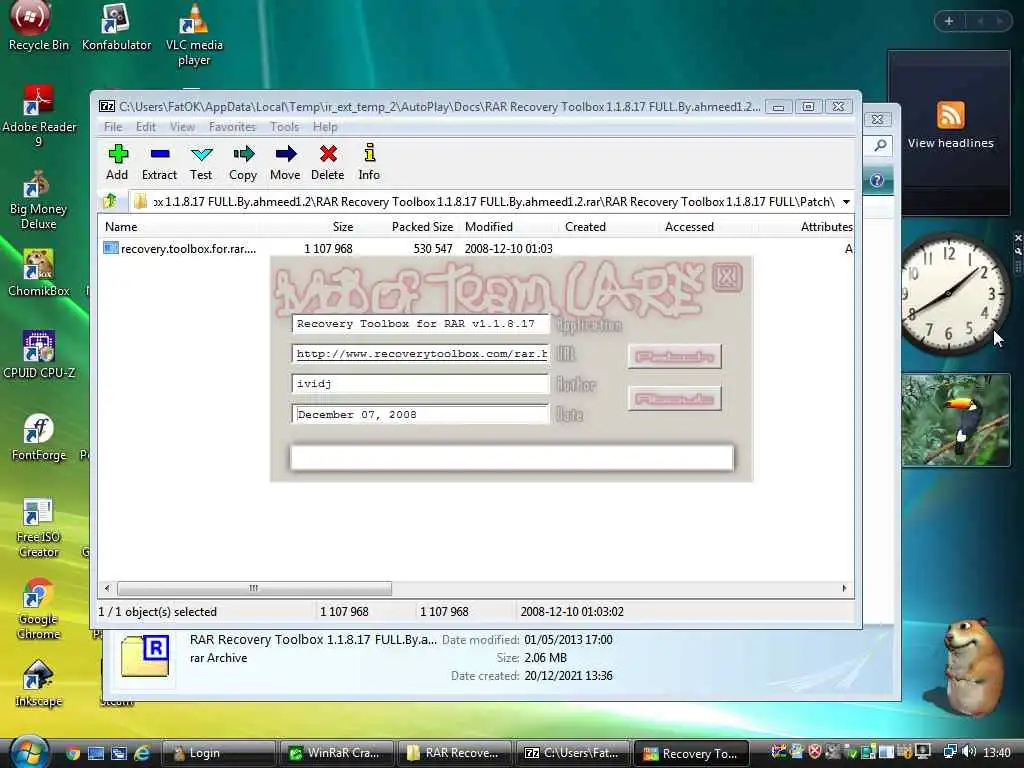1024x768 pixels.
Task: Click the Test archive icon
Action: [x=201, y=162]
